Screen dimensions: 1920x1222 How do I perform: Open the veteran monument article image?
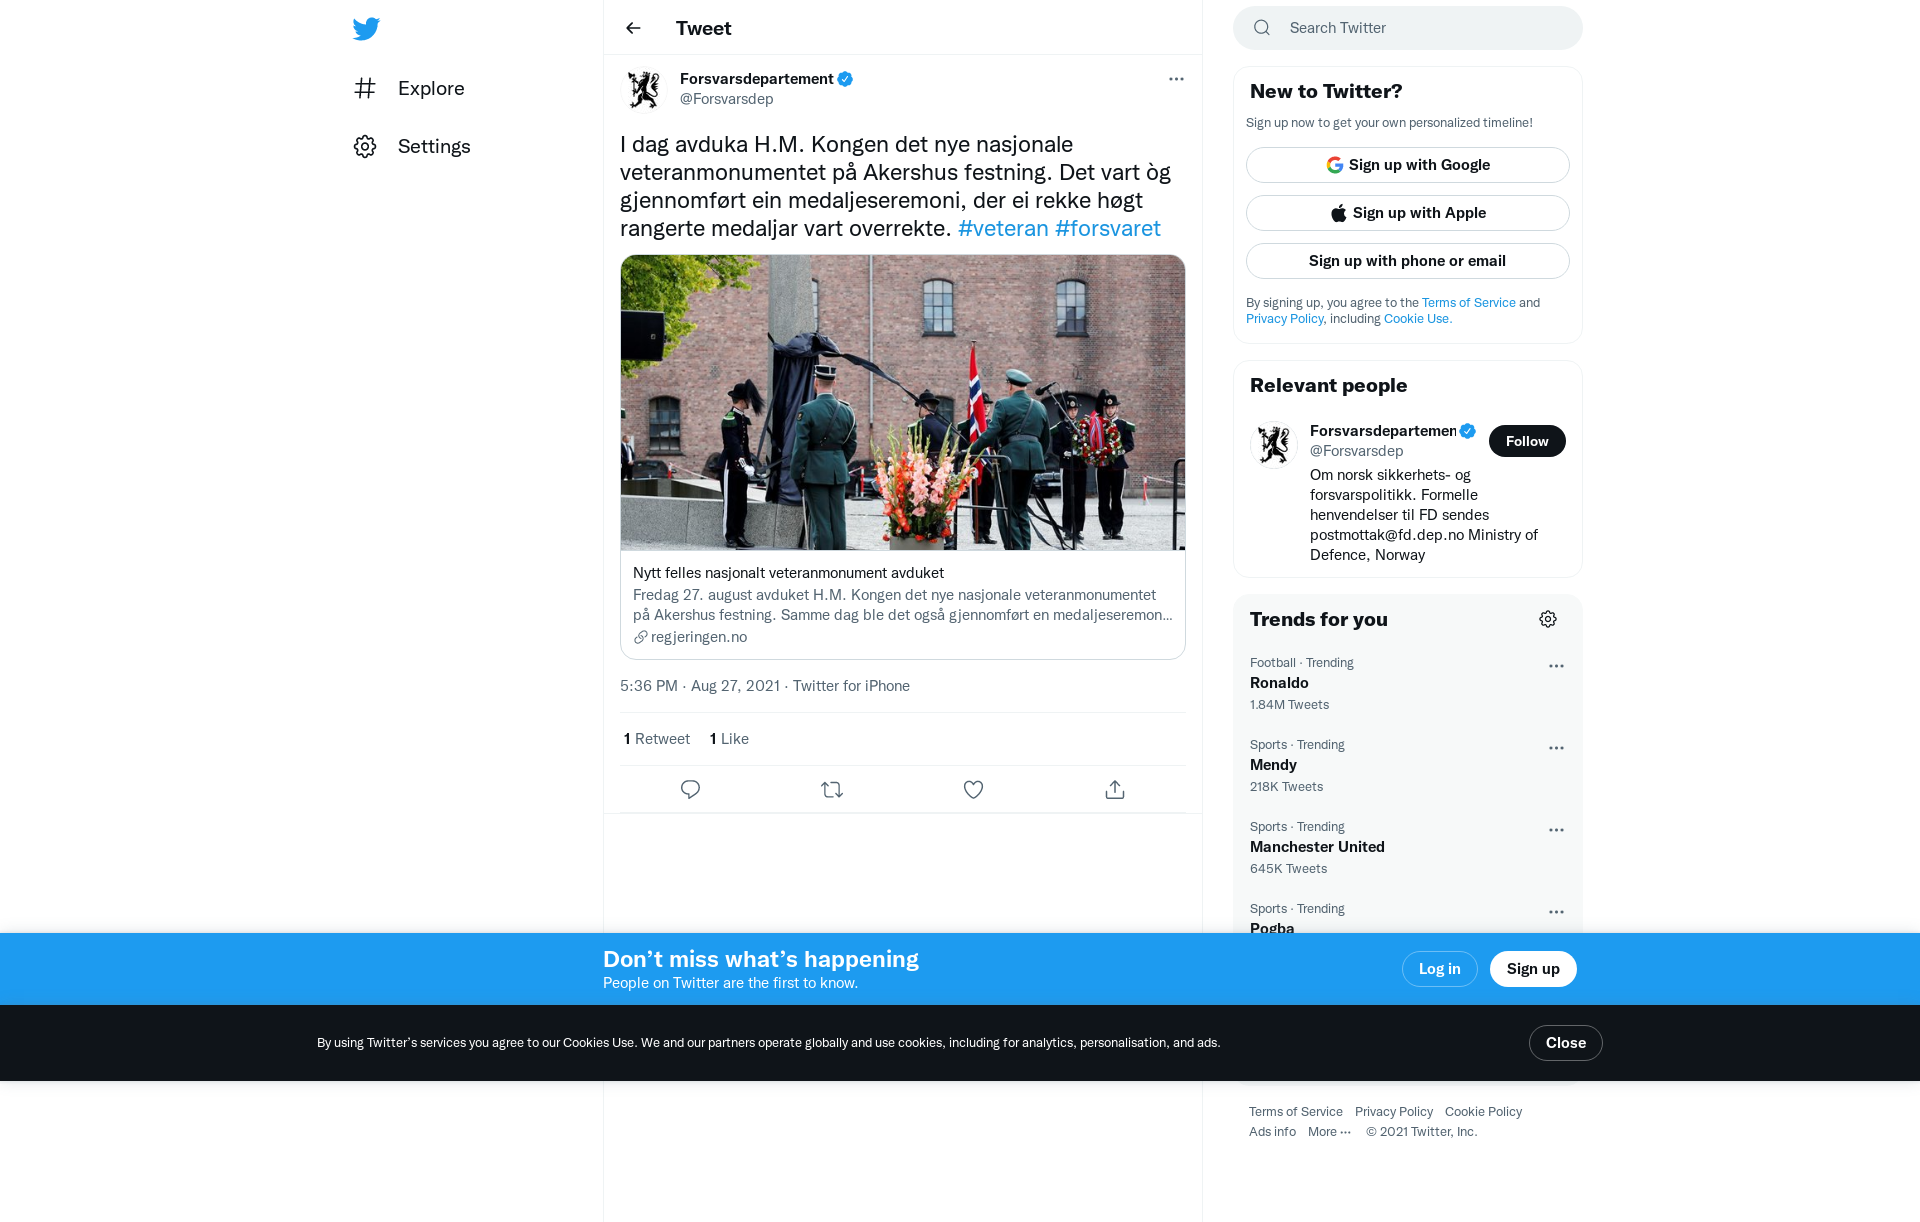tap(903, 402)
